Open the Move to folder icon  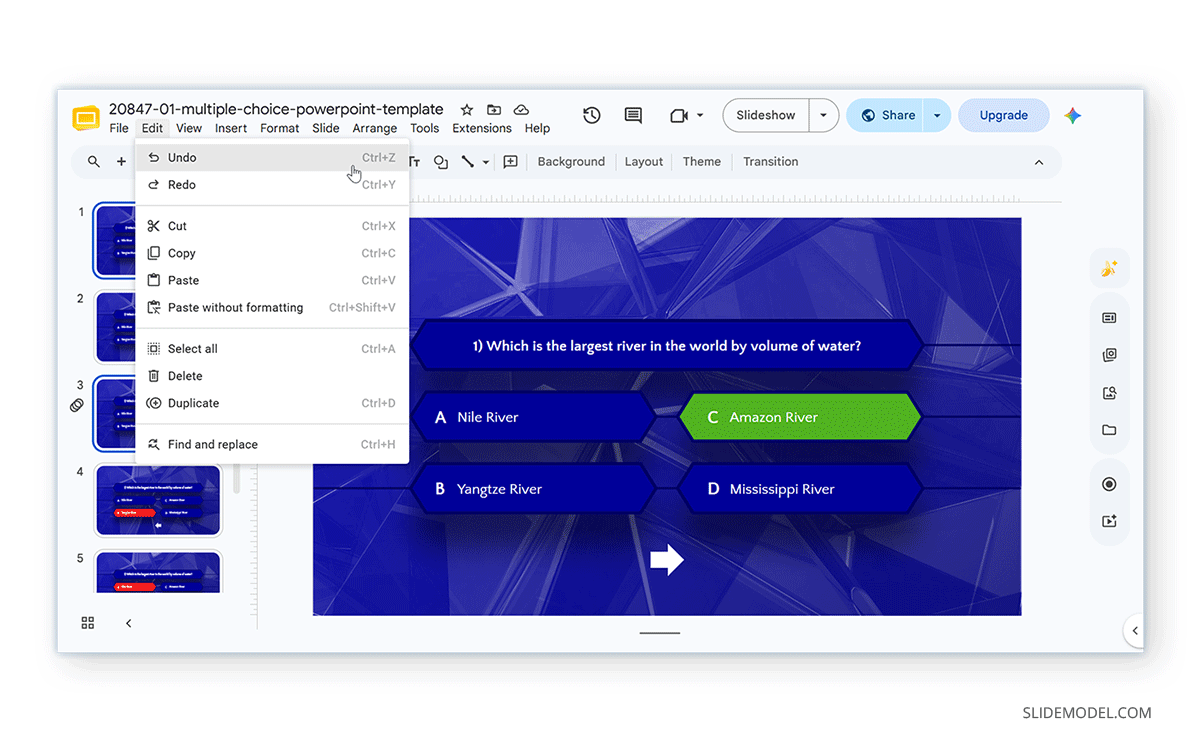[x=494, y=110]
